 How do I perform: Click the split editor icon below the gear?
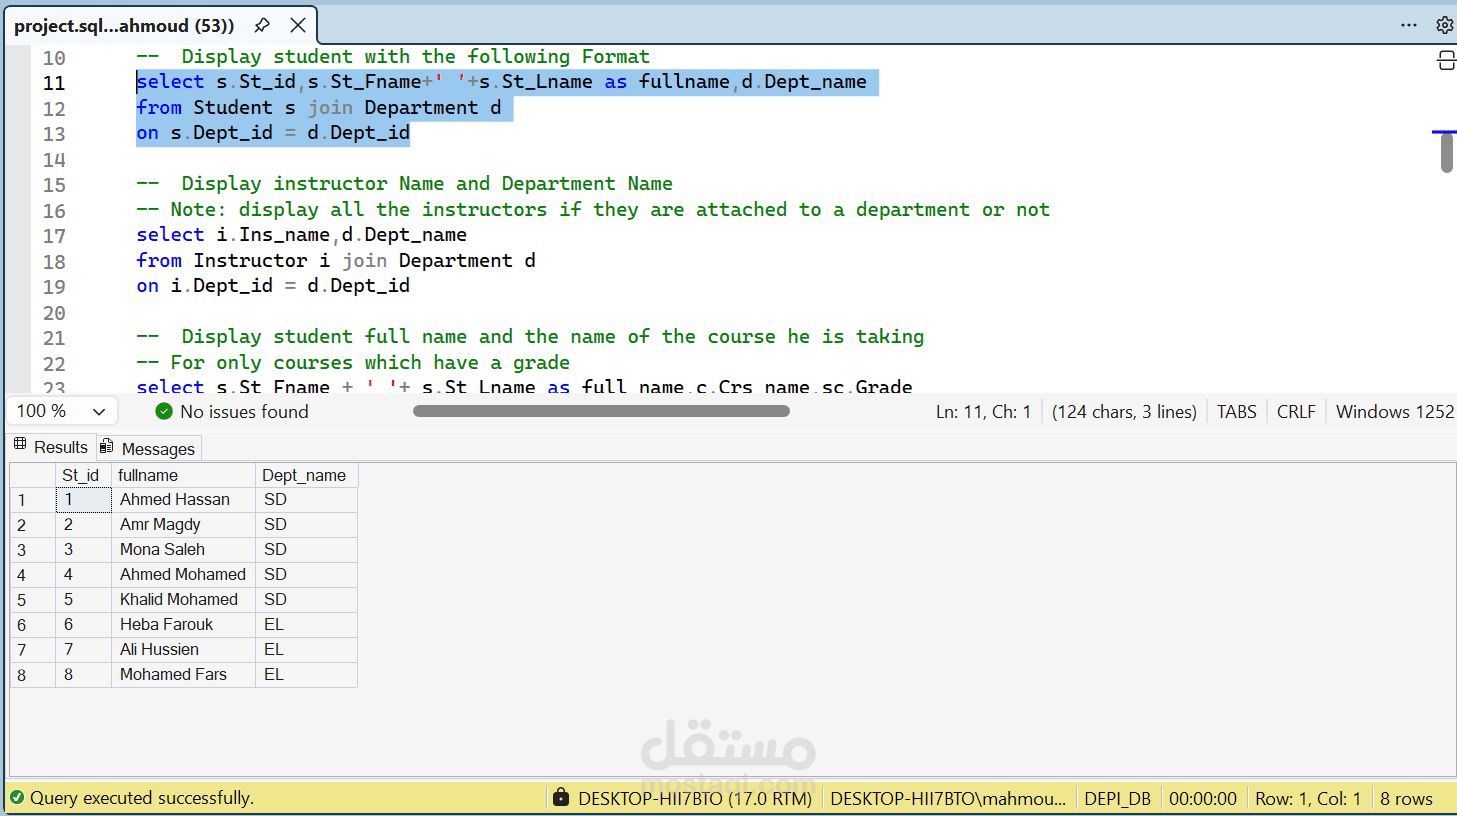[1446, 60]
